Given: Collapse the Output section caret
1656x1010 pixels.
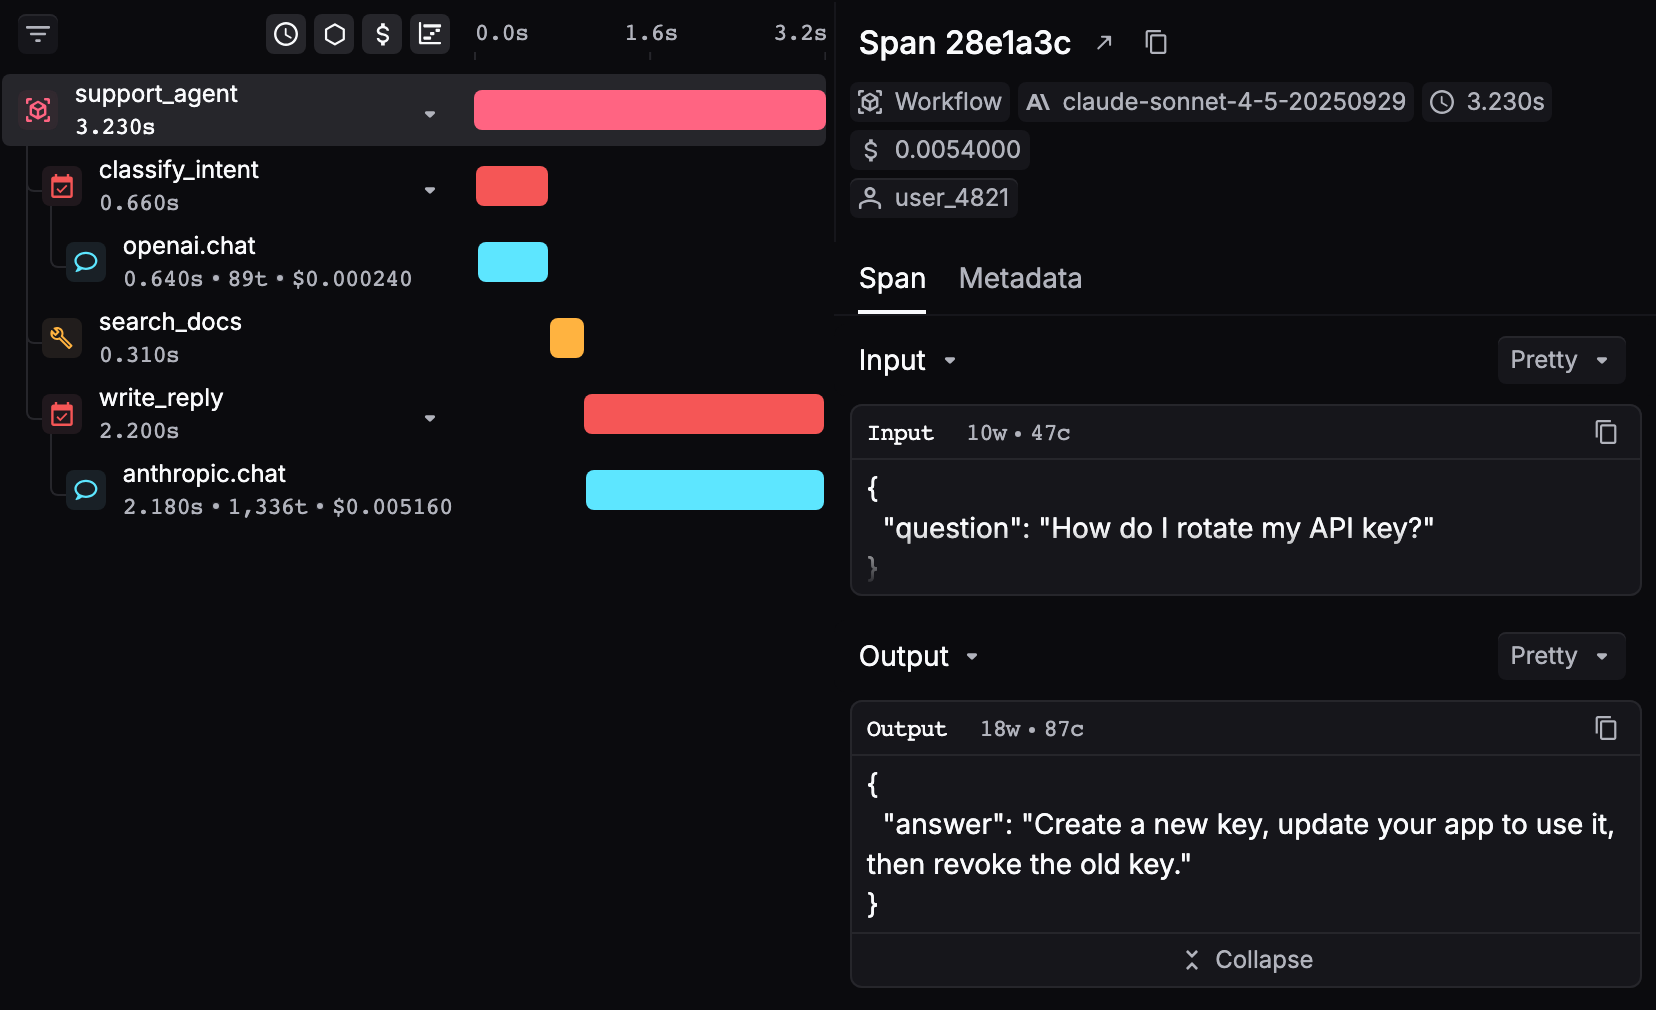Looking at the screenshot, I should pos(972,657).
